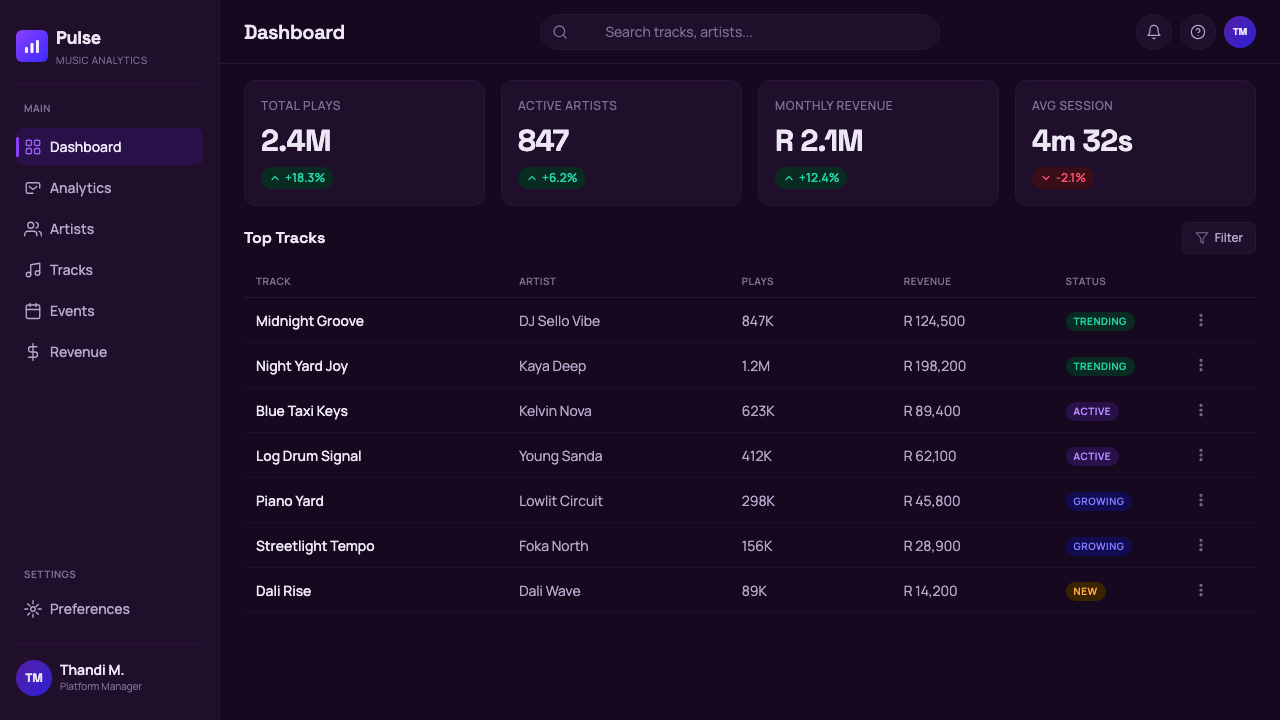Open the help question-mark icon
Screen dimensions: 1280x720
pos(1198,32)
